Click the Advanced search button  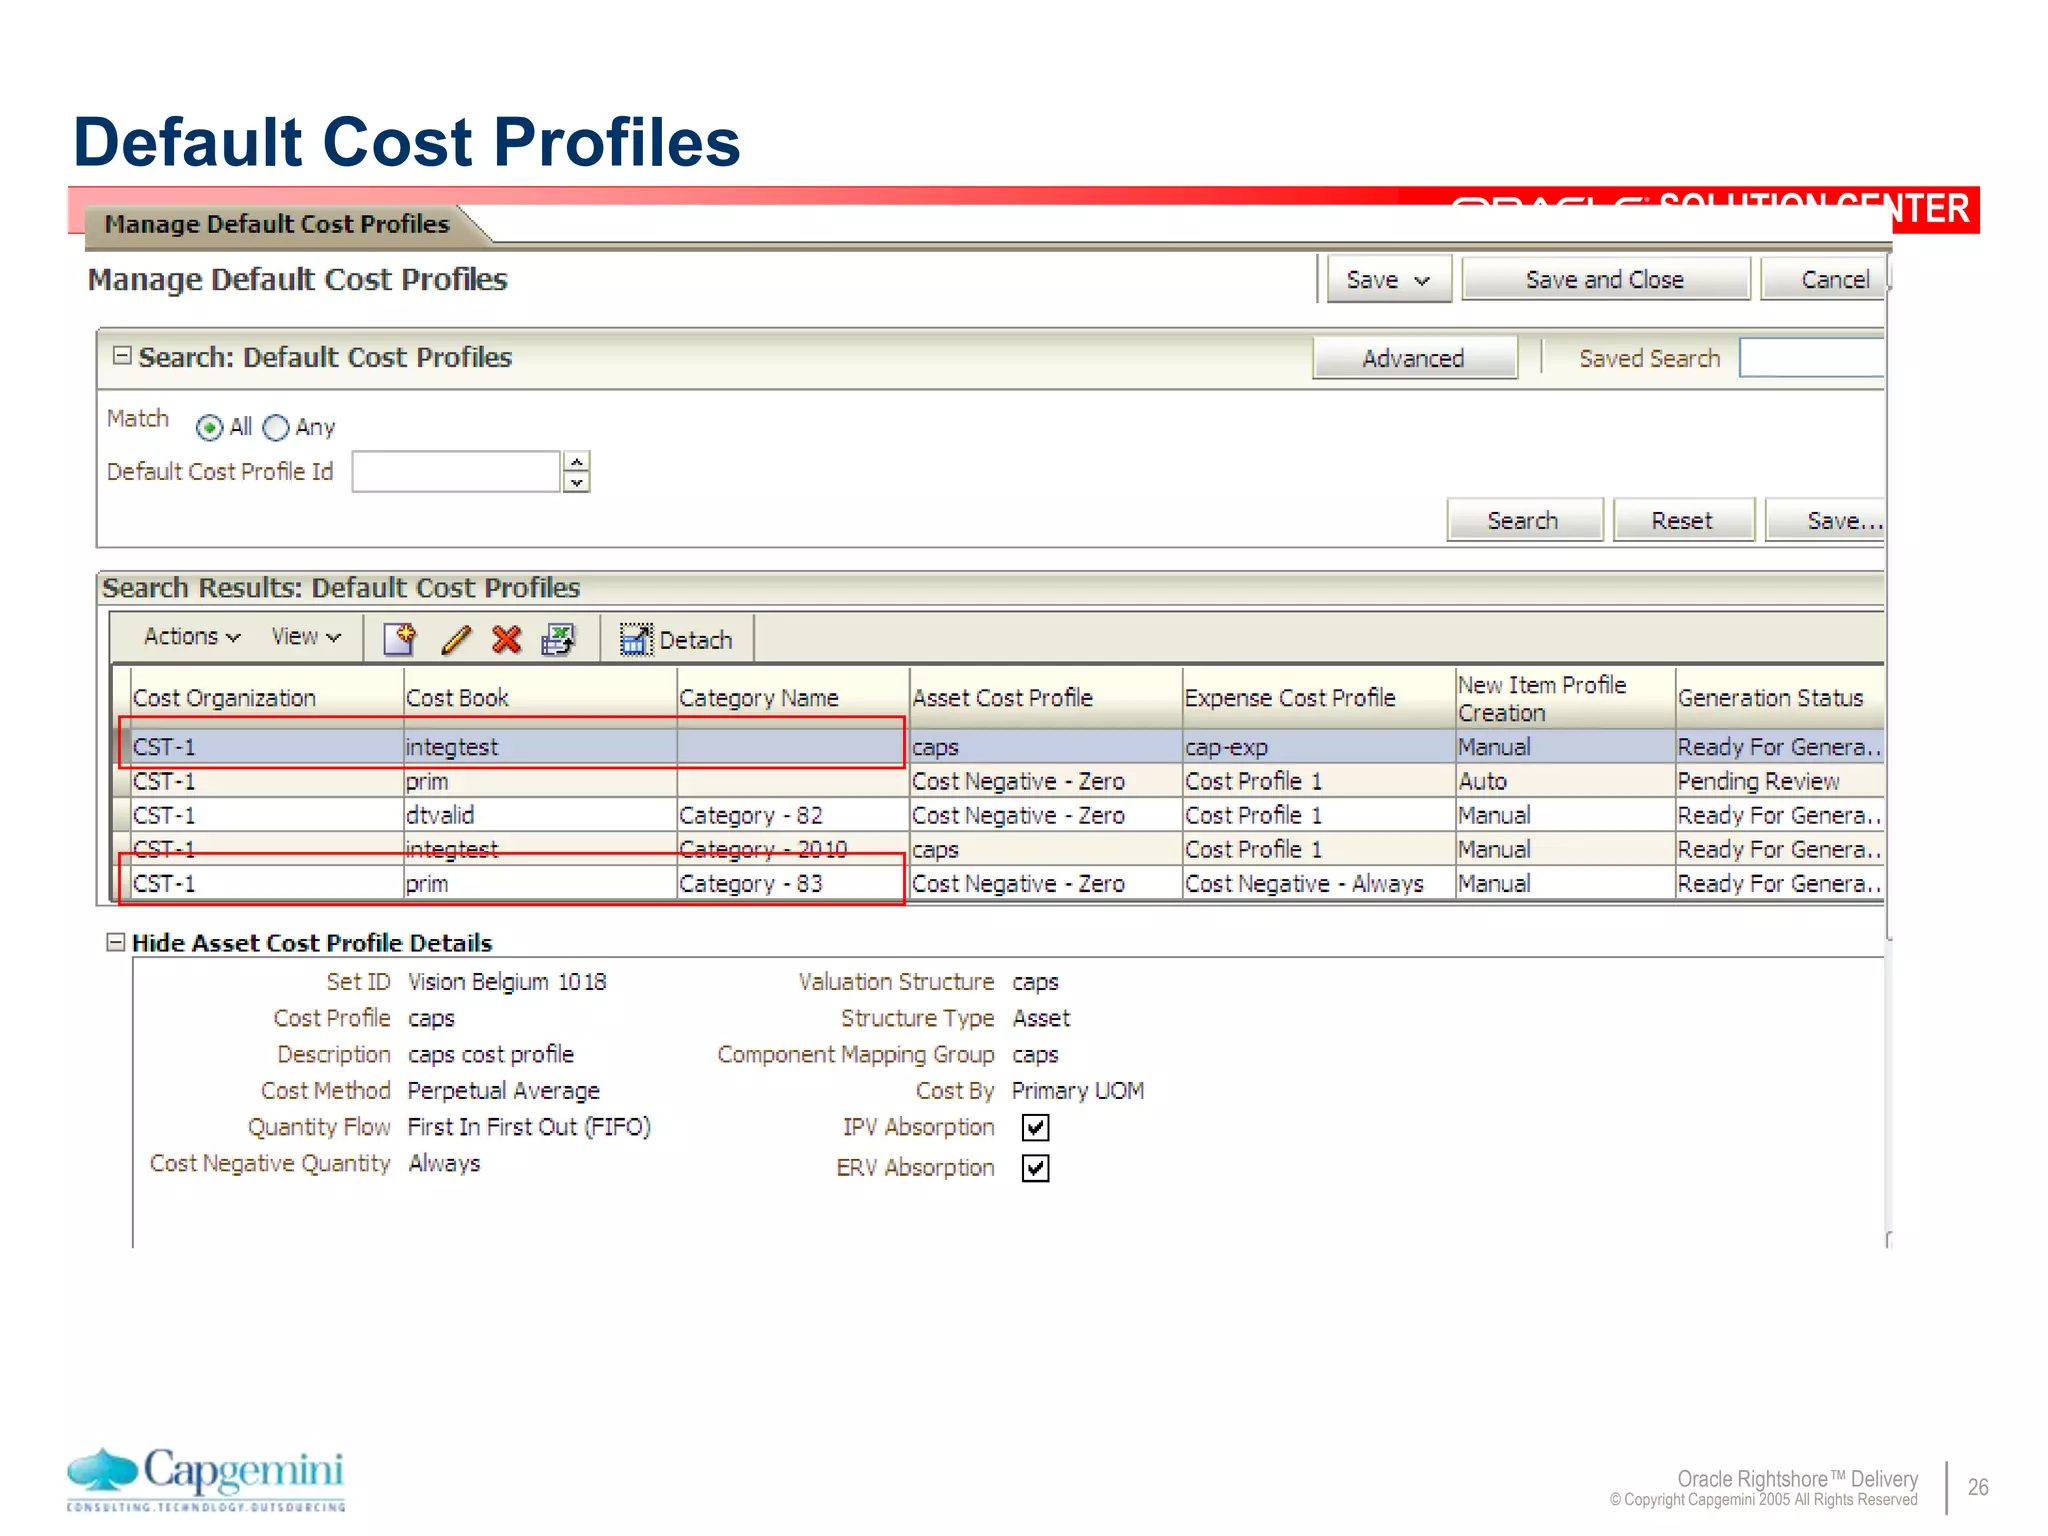tap(1414, 358)
